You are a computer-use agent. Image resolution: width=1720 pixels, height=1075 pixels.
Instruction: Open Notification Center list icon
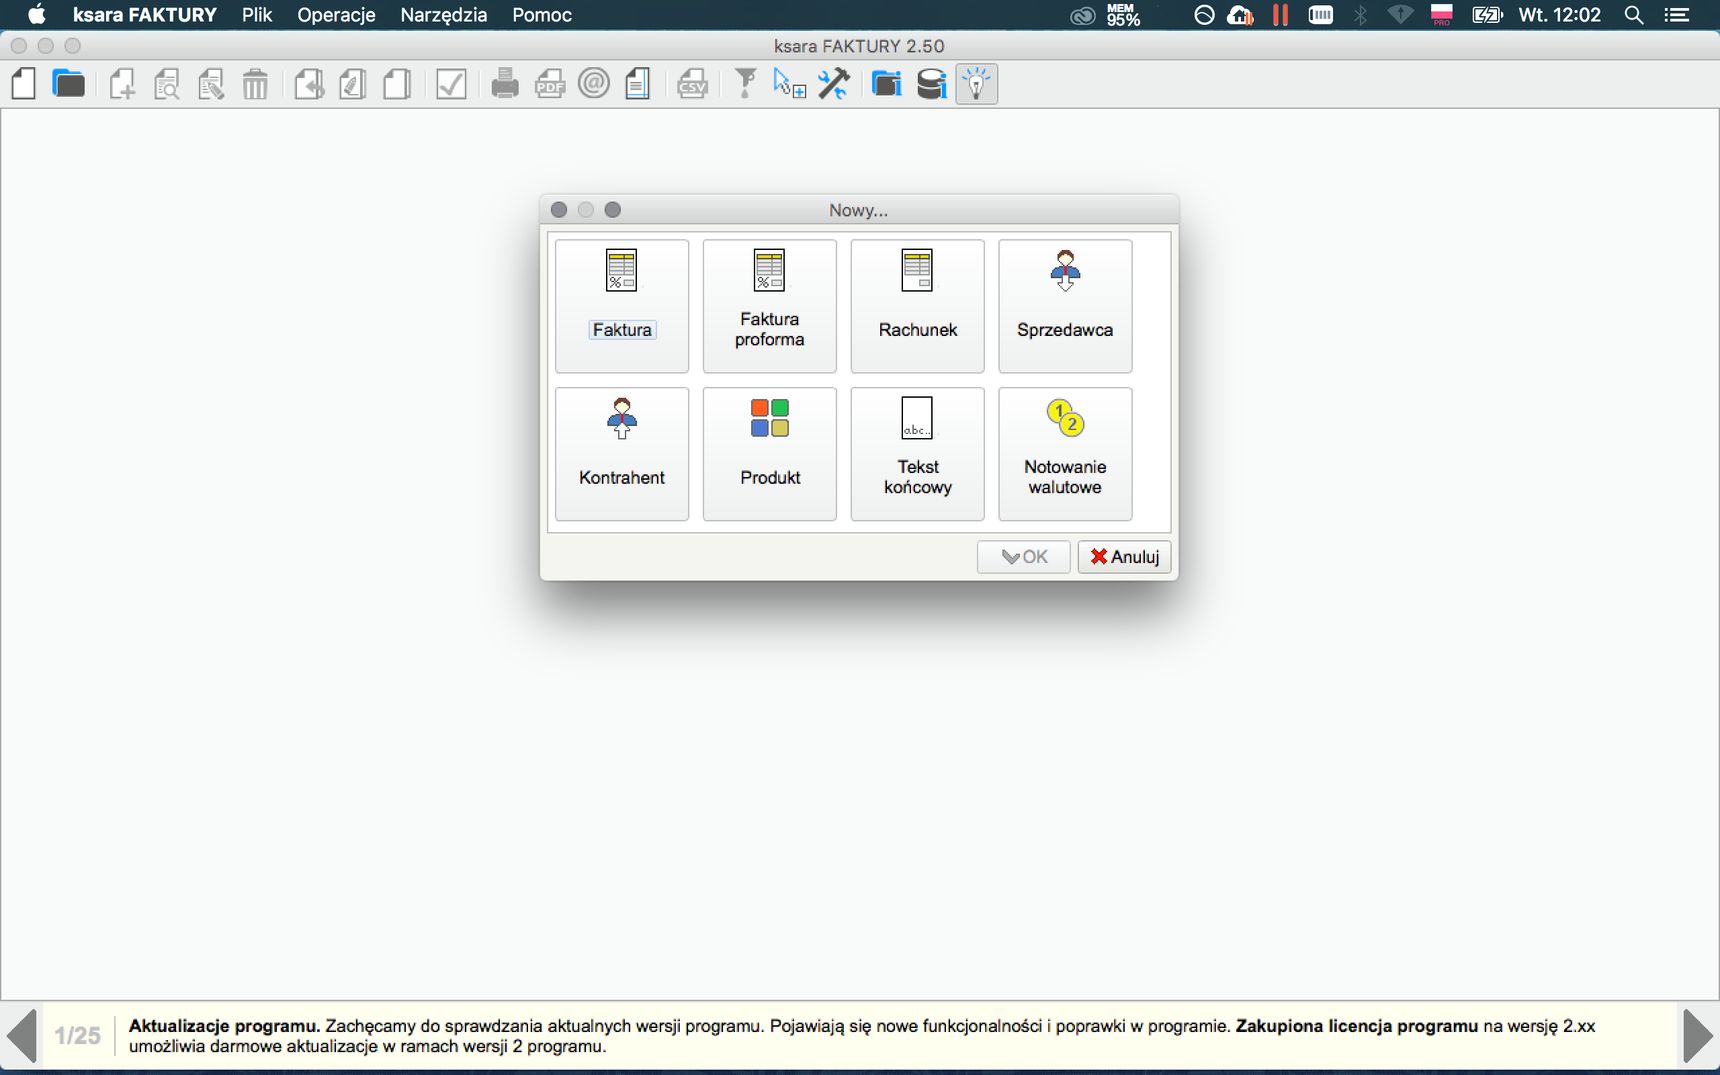pyautogui.click(x=1677, y=15)
